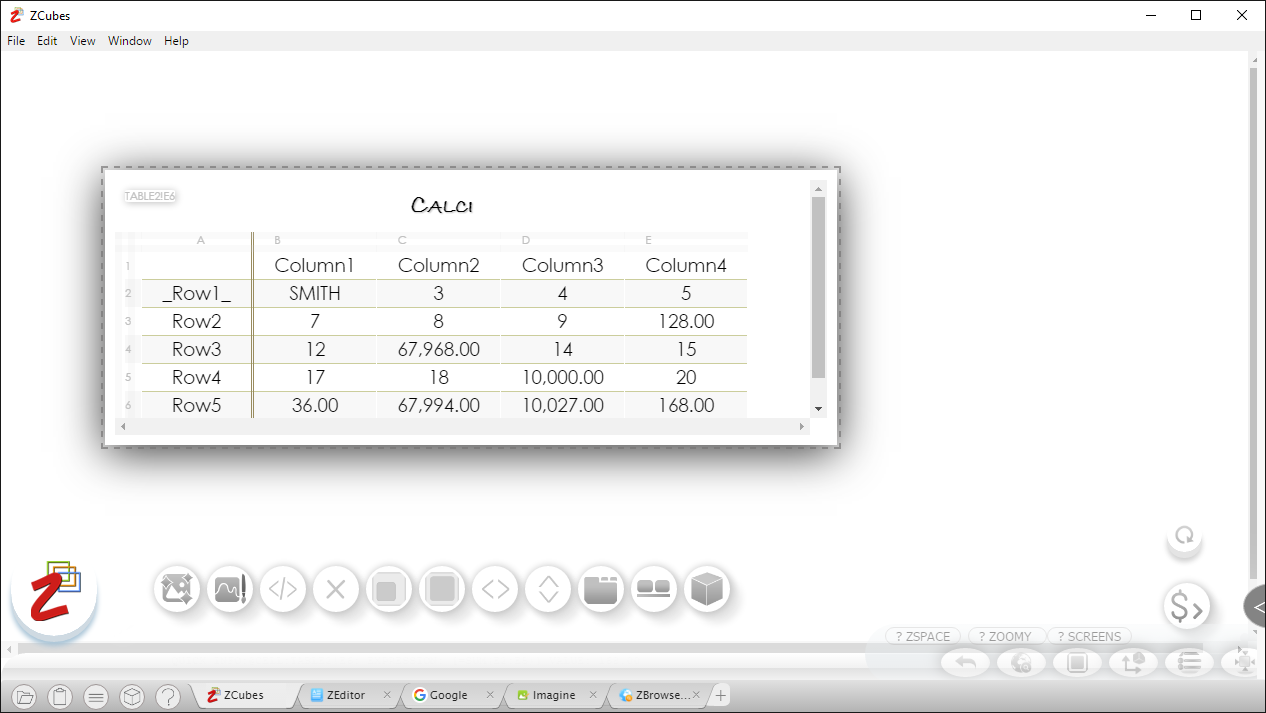
Task: Click the stop square icon at bottom right
Action: pyautogui.click(x=1077, y=662)
